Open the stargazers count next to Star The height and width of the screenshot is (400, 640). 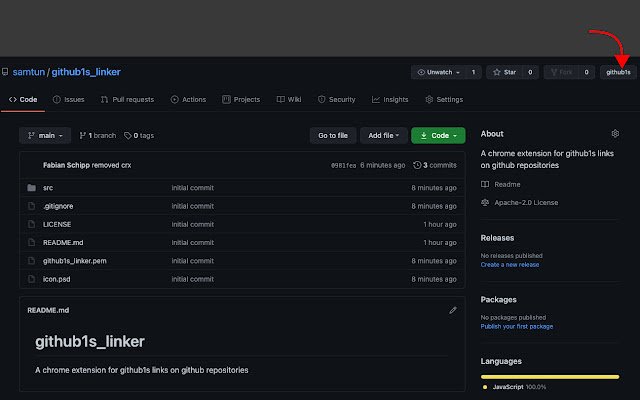point(530,72)
